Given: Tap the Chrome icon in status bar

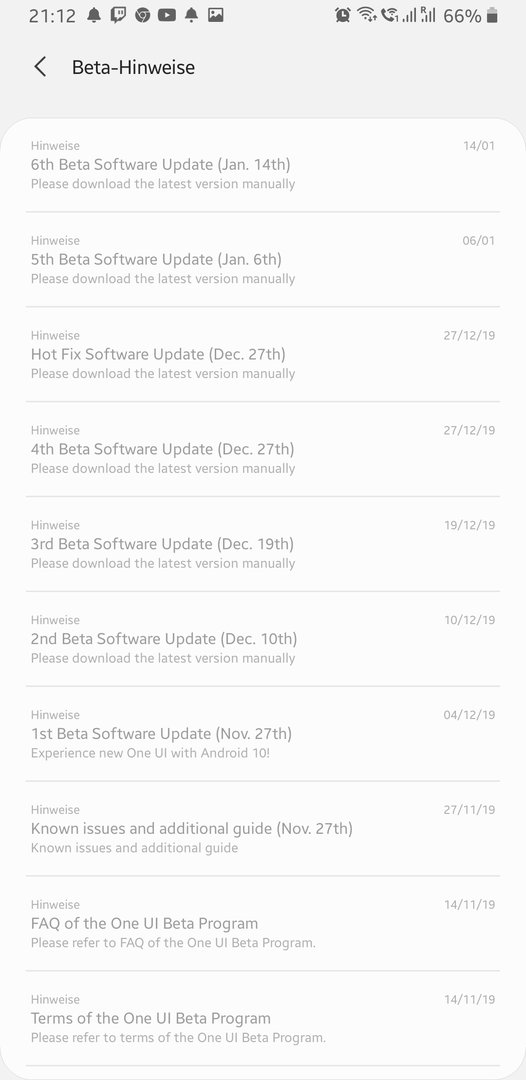Looking at the screenshot, I should [x=143, y=15].
